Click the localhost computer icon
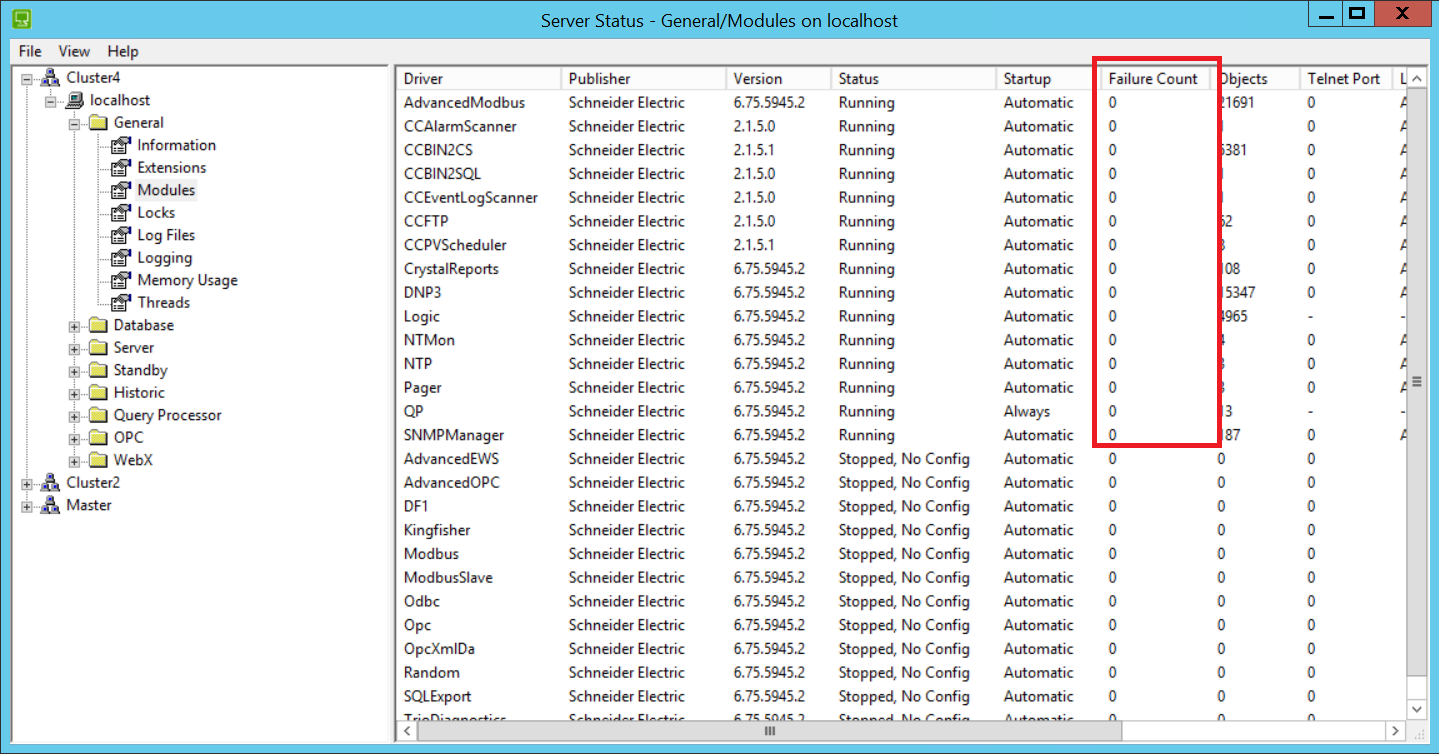This screenshot has width=1439, height=754. coord(74,100)
